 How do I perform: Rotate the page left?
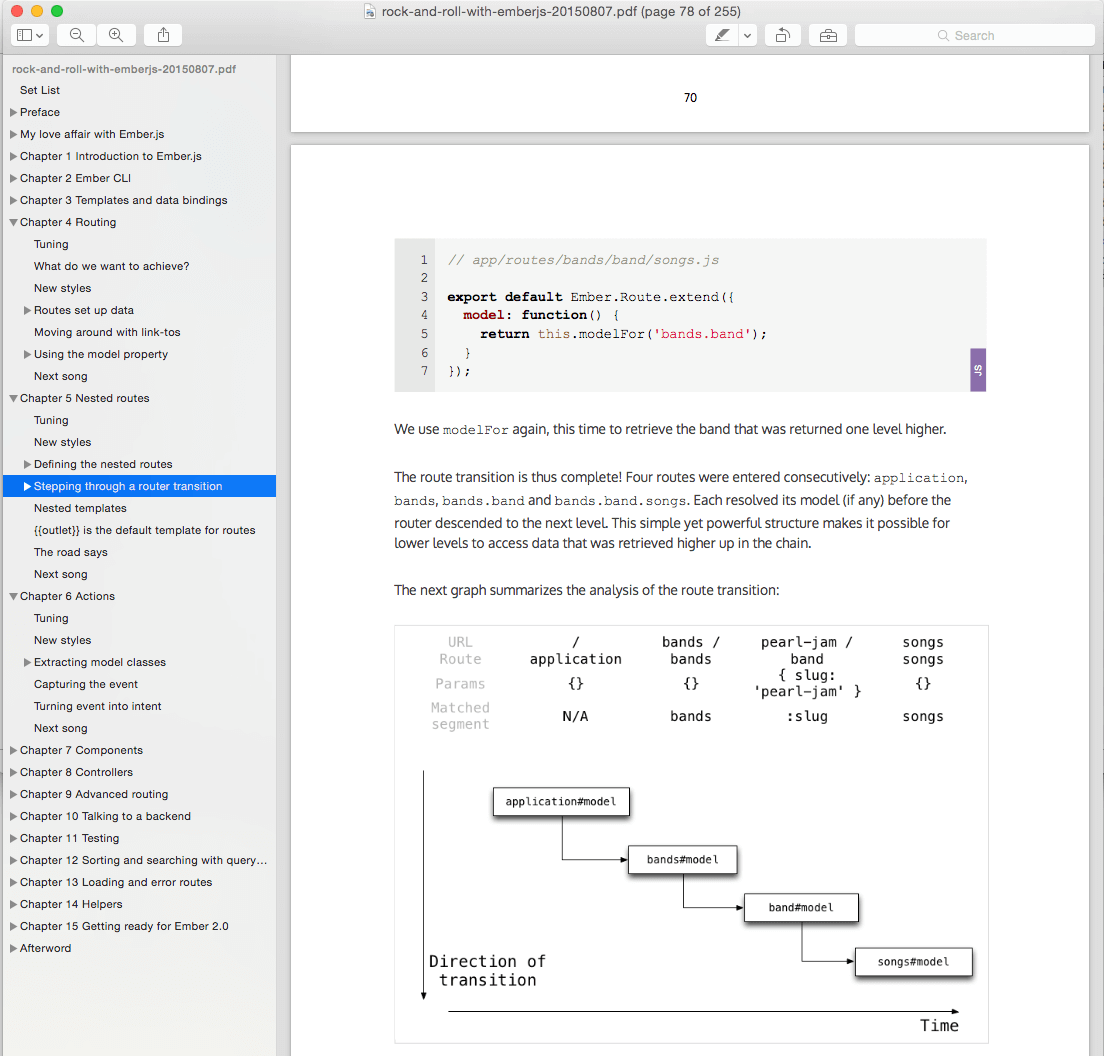tap(783, 35)
